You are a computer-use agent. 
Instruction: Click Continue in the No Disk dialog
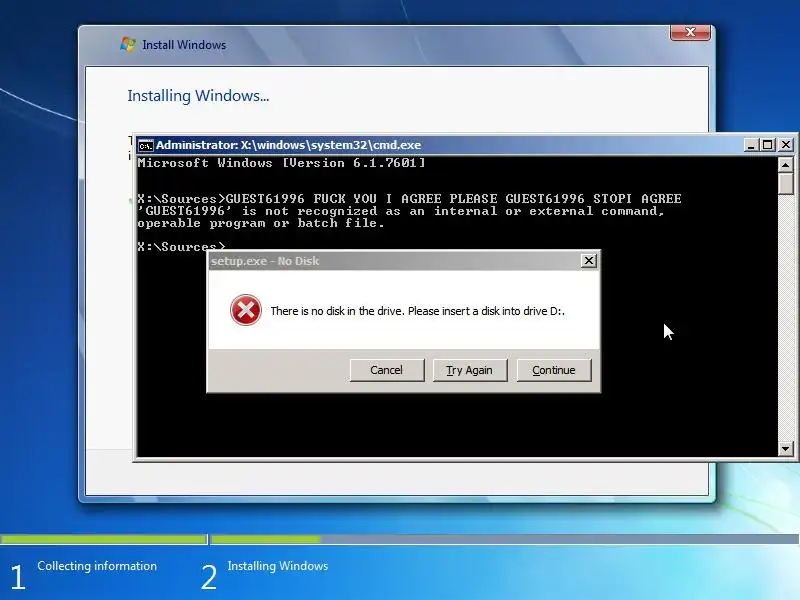pos(554,370)
